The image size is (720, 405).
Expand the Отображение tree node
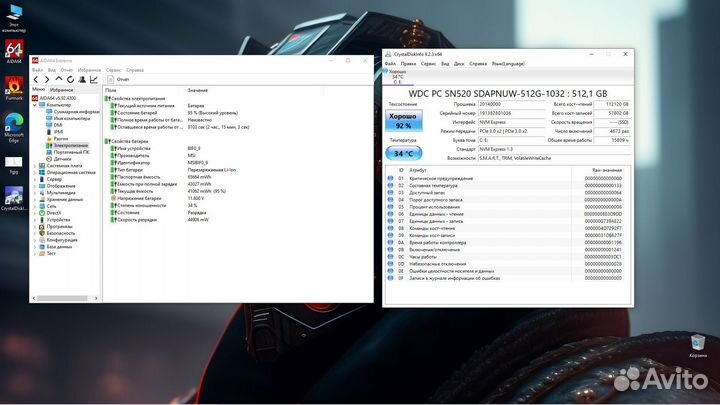(35, 186)
